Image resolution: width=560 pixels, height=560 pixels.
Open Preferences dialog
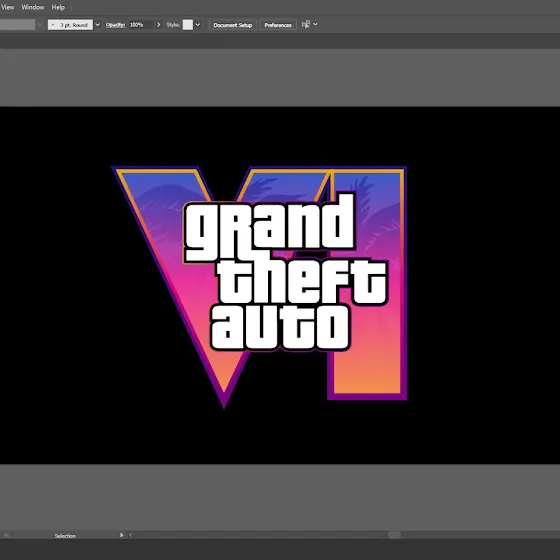278,25
